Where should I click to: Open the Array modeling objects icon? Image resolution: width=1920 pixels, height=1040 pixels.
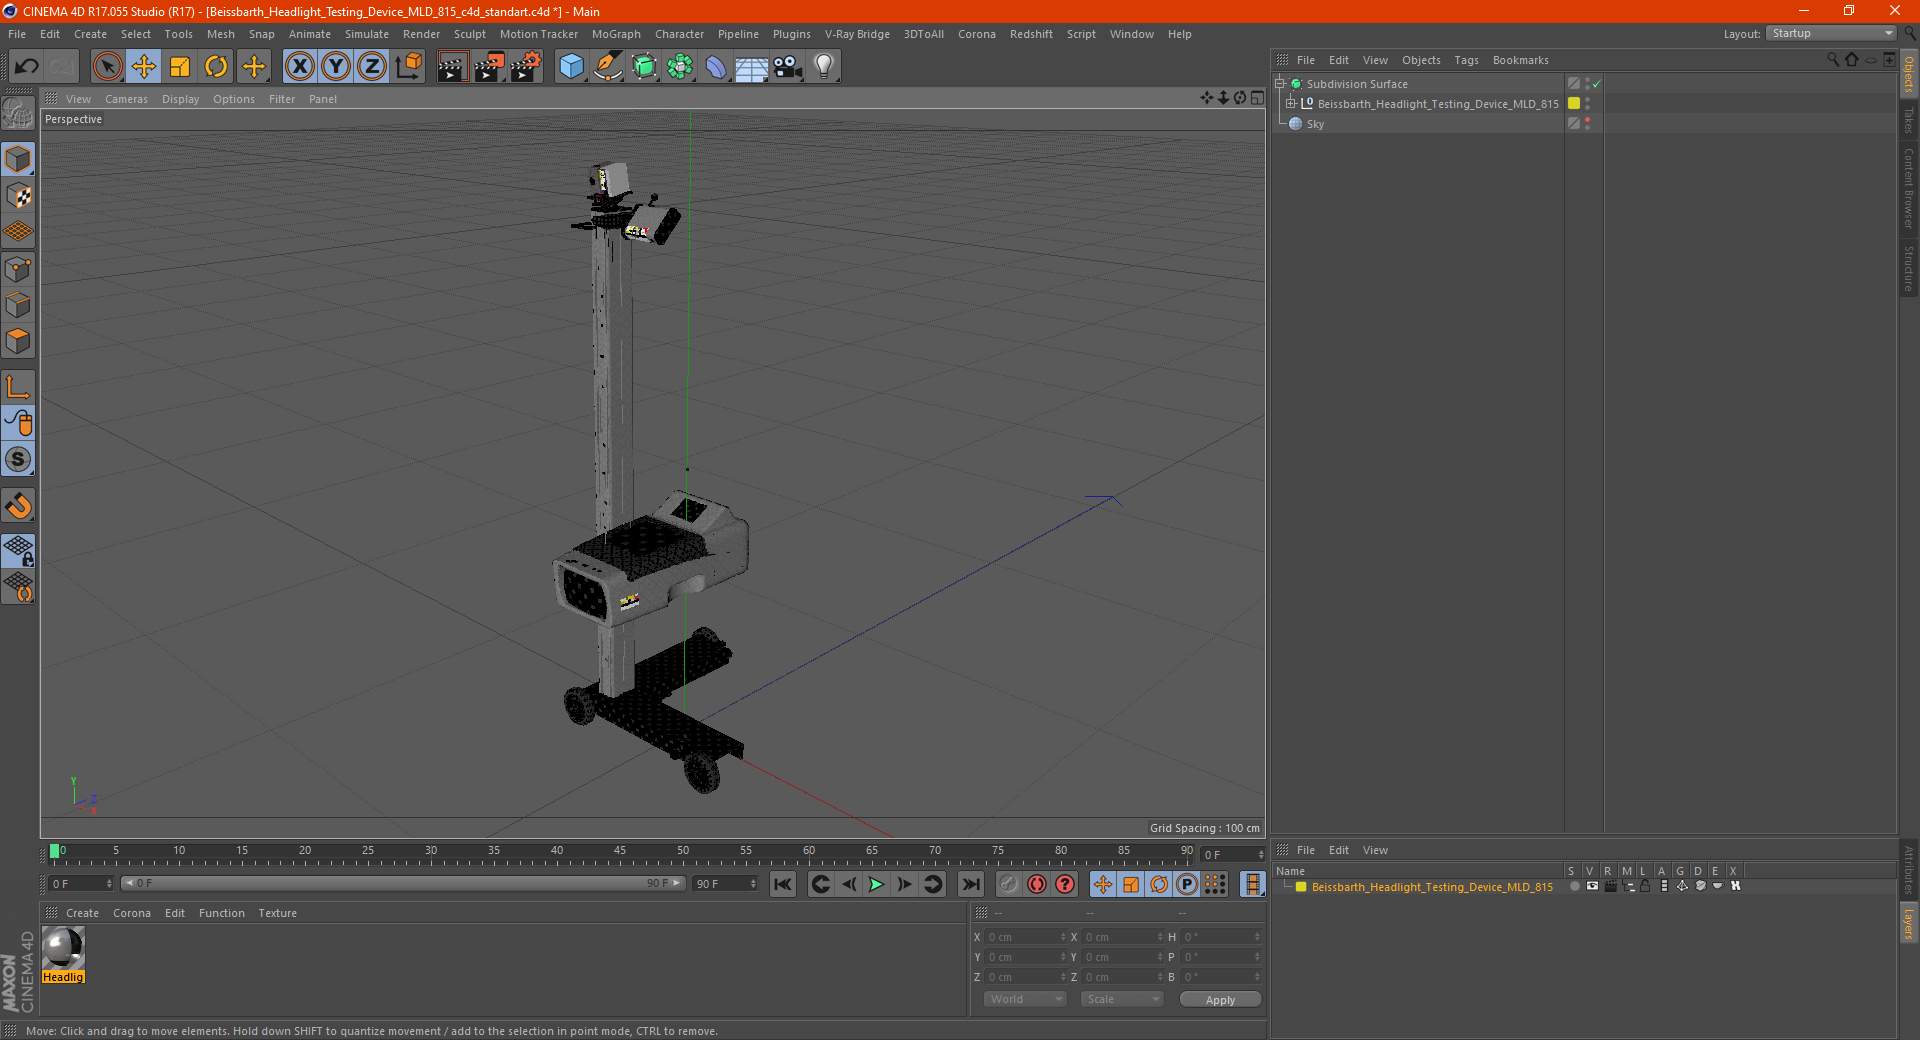pyautogui.click(x=680, y=67)
